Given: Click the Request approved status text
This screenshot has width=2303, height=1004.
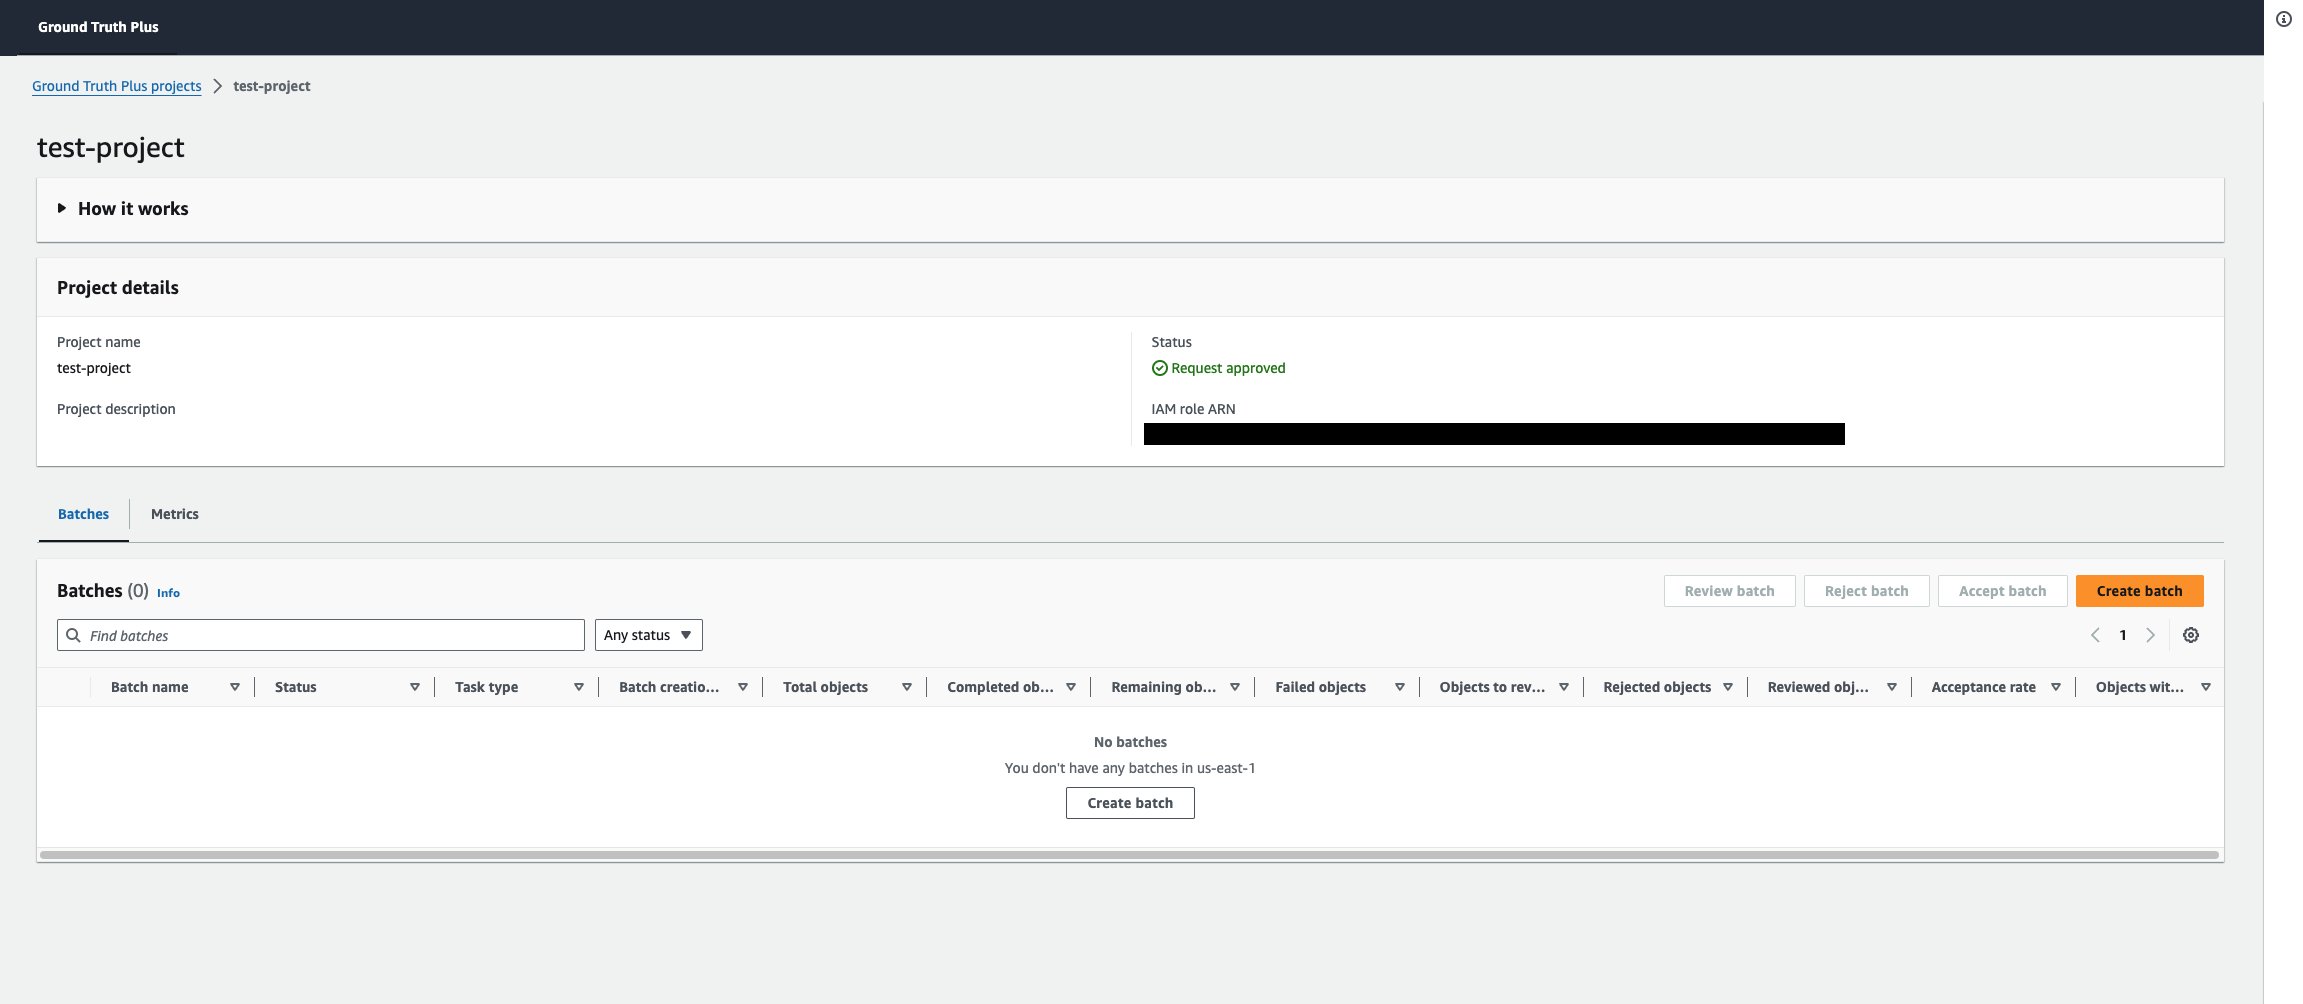Looking at the screenshot, I should 1228,368.
